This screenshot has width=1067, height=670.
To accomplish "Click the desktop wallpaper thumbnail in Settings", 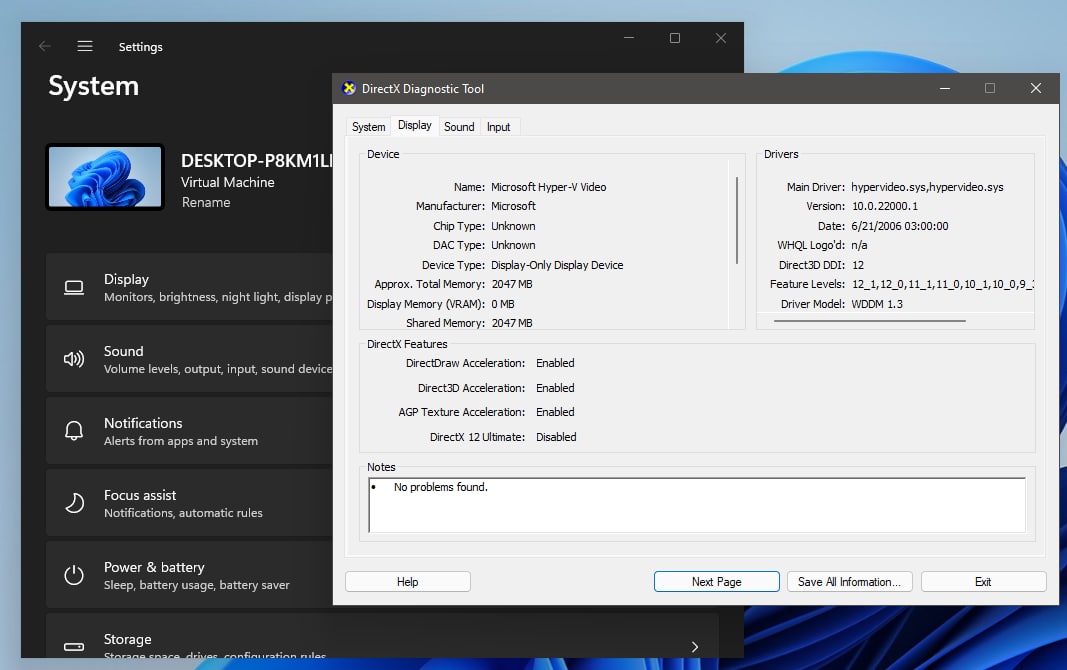I will pyautogui.click(x=105, y=177).
